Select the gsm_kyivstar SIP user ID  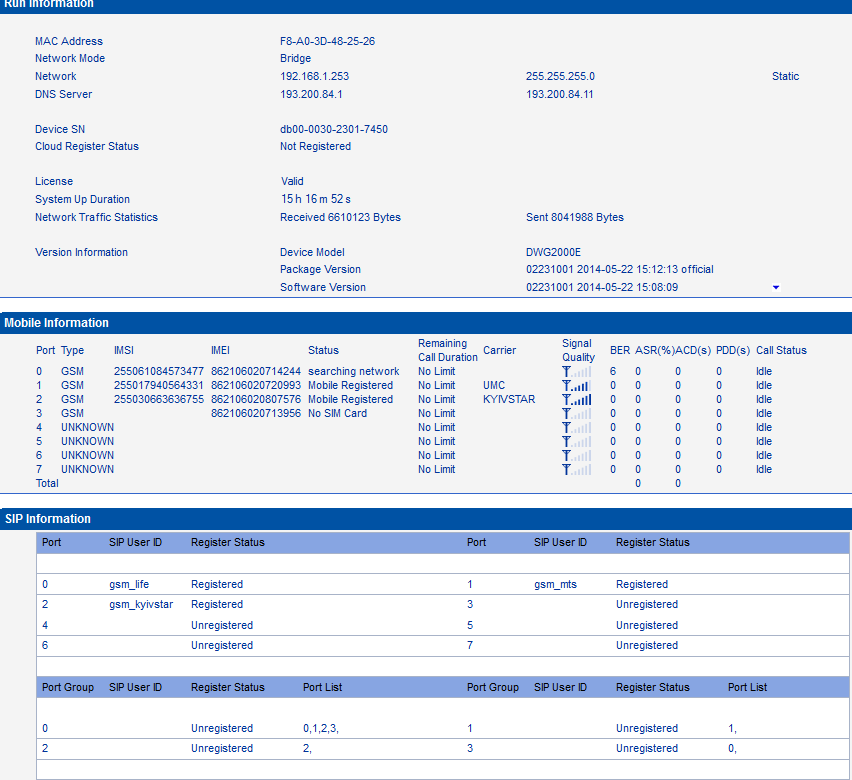pos(141,604)
